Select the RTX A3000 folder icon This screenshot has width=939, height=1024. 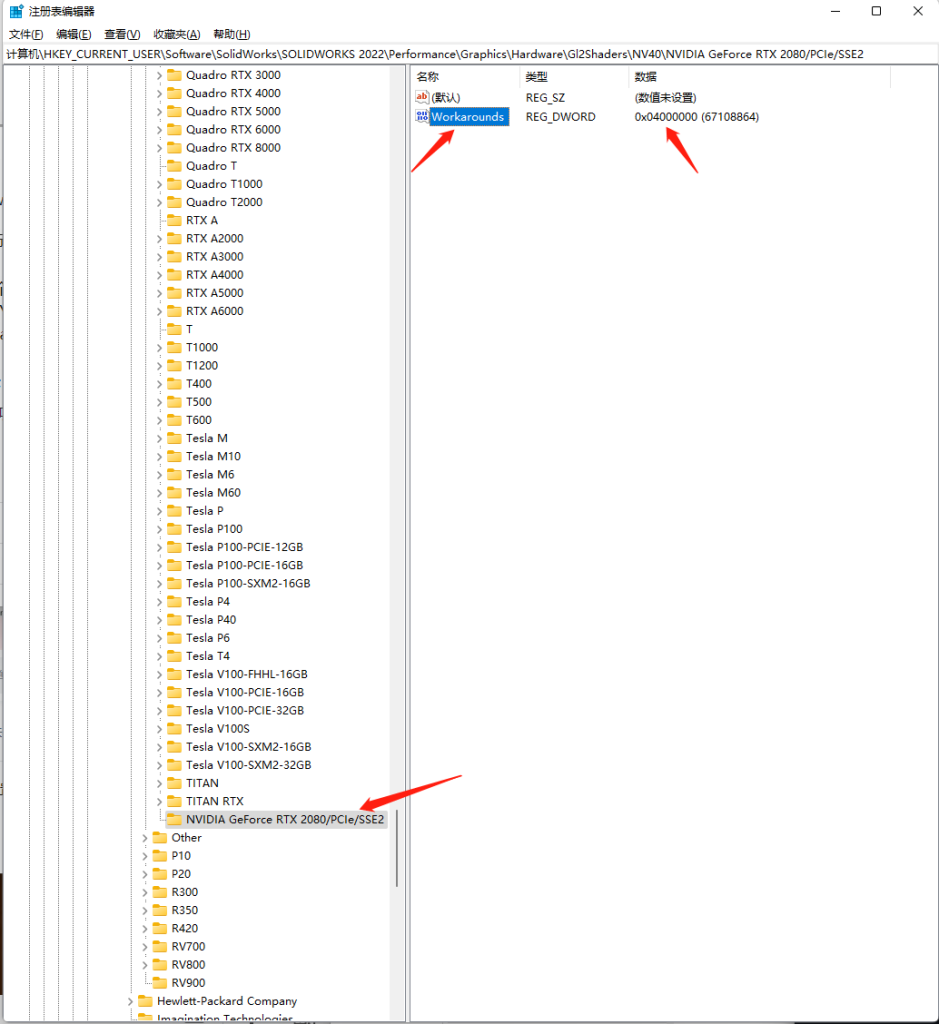coord(174,256)
